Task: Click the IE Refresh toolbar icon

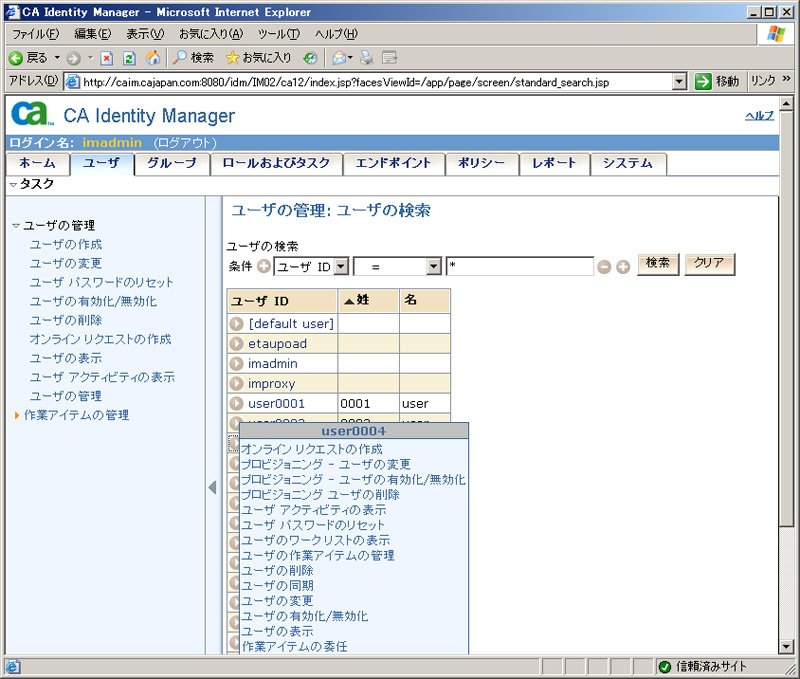Action: (130, 58)
